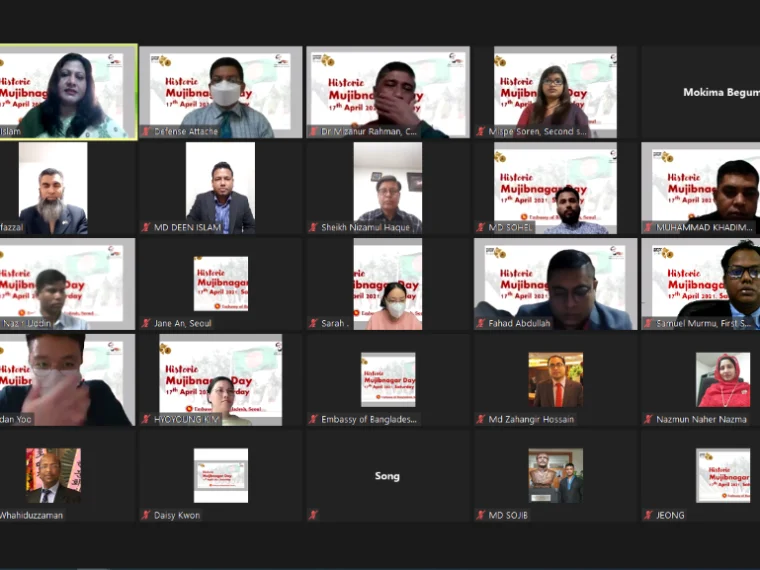Click muted mic icon beside Fahad Abdullah

pos(480,323)
